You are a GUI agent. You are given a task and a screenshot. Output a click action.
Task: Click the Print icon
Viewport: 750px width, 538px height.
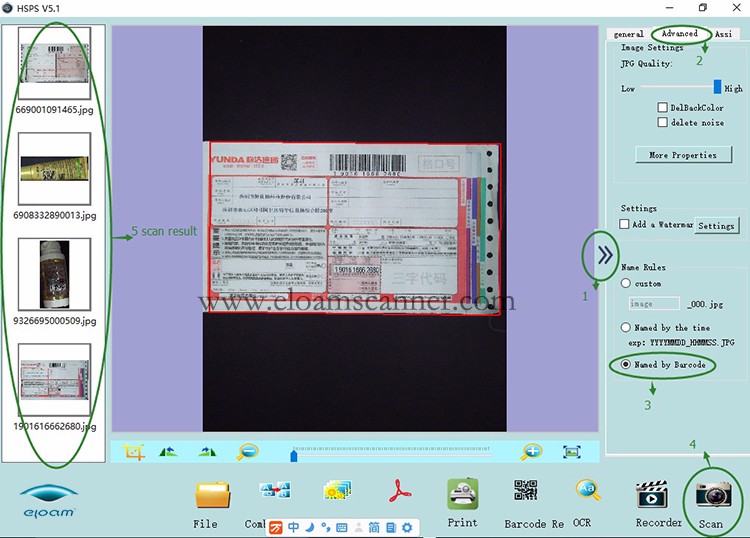(x=462, y=494)
